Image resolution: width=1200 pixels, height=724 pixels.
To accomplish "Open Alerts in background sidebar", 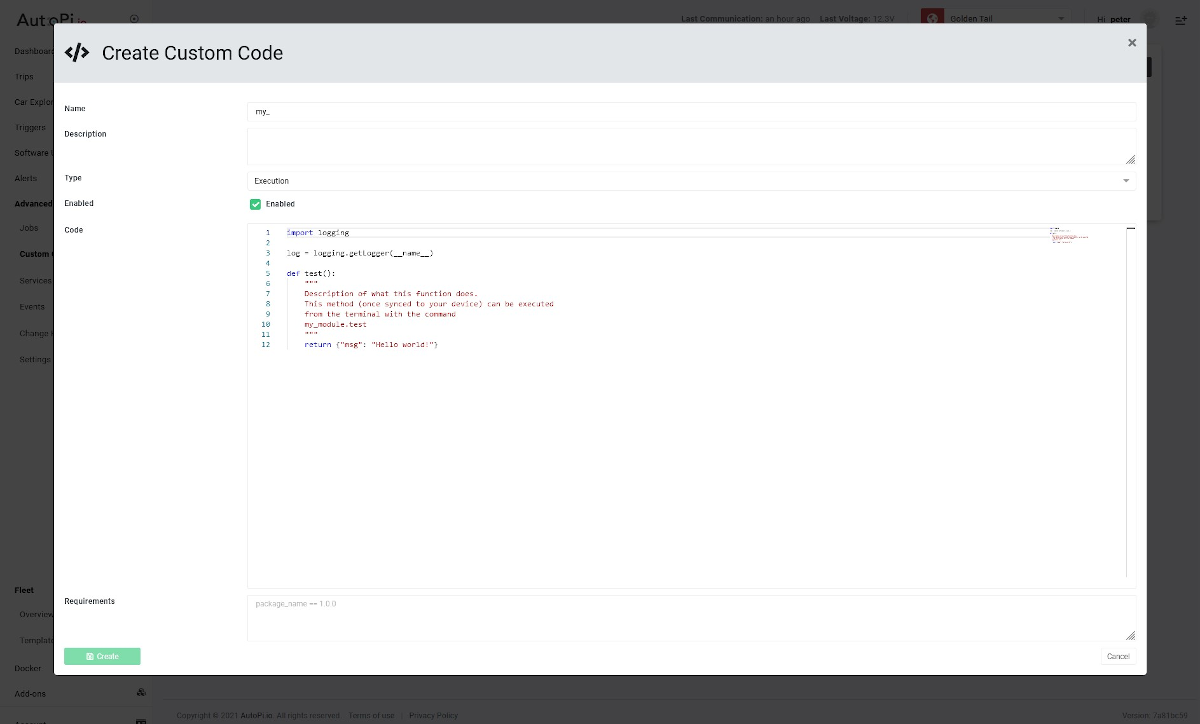I will 26,178.
